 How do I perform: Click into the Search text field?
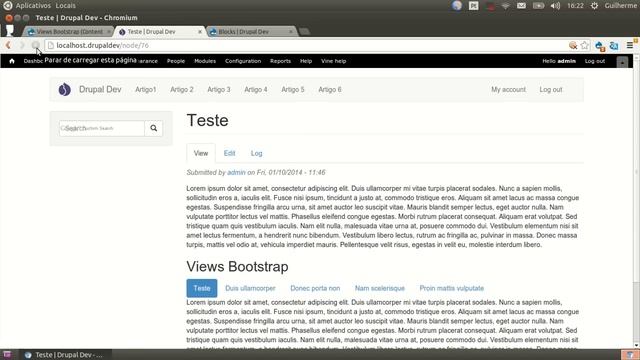[102, 128]
